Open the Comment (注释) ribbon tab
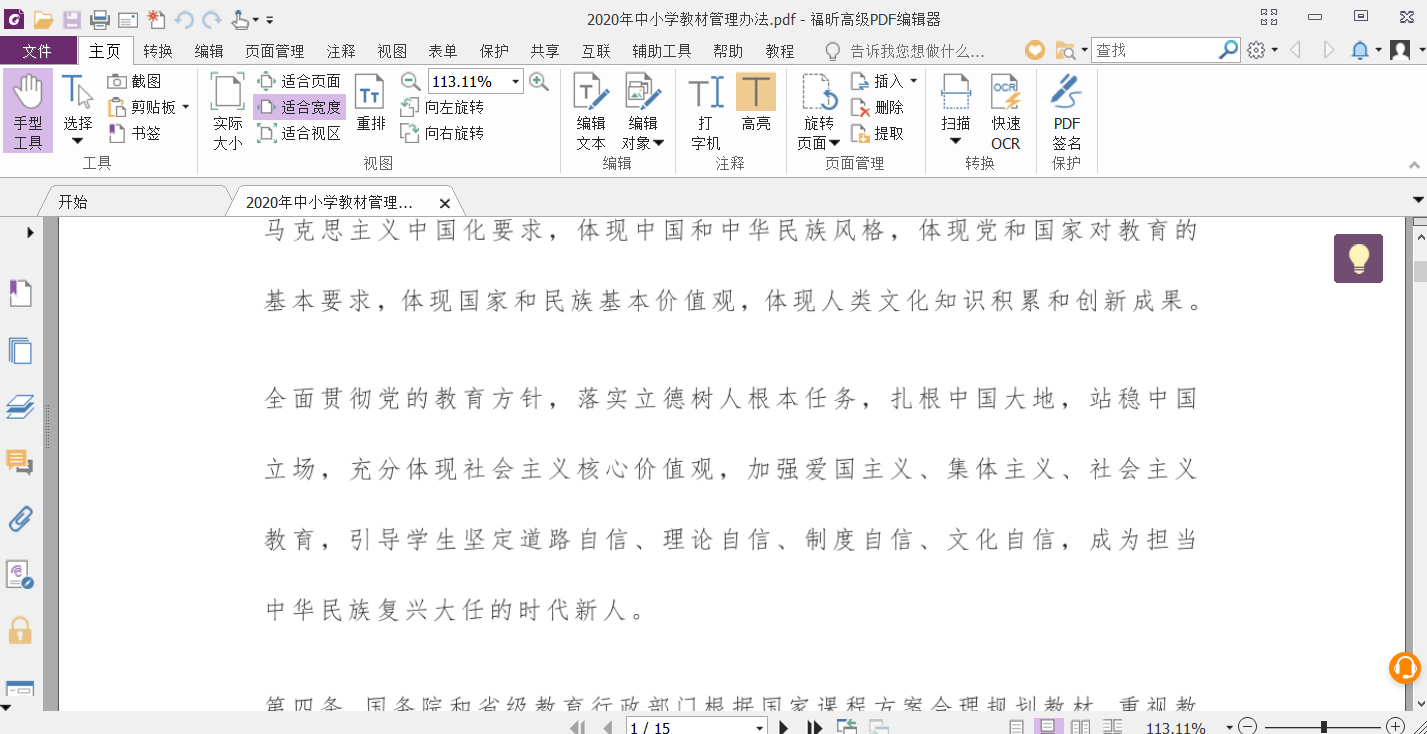Screen dimensions: 1427x734 pyautogui.click(x=341, y=51)
